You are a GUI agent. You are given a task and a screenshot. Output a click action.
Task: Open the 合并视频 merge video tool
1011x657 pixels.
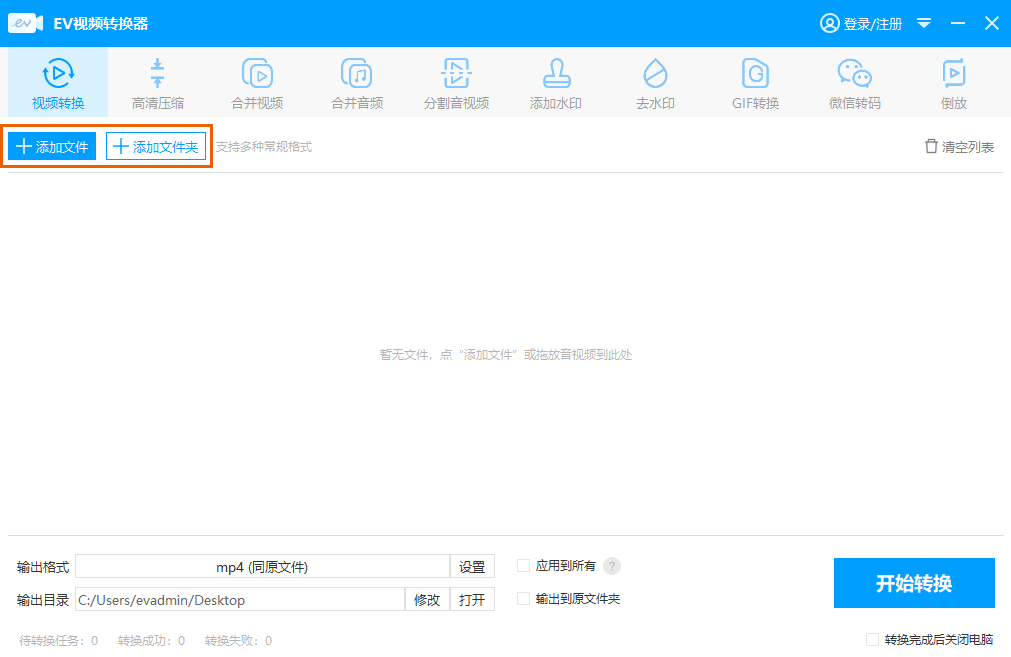click(257, 83)
